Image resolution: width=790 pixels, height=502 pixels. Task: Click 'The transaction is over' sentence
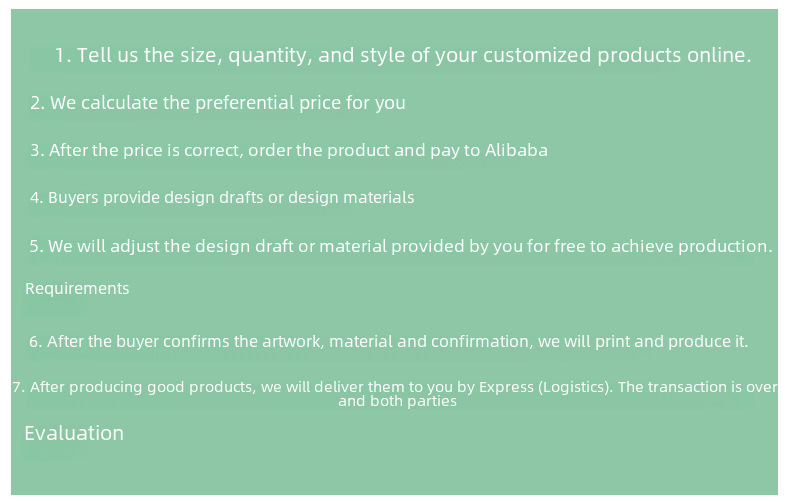point(697,387)
